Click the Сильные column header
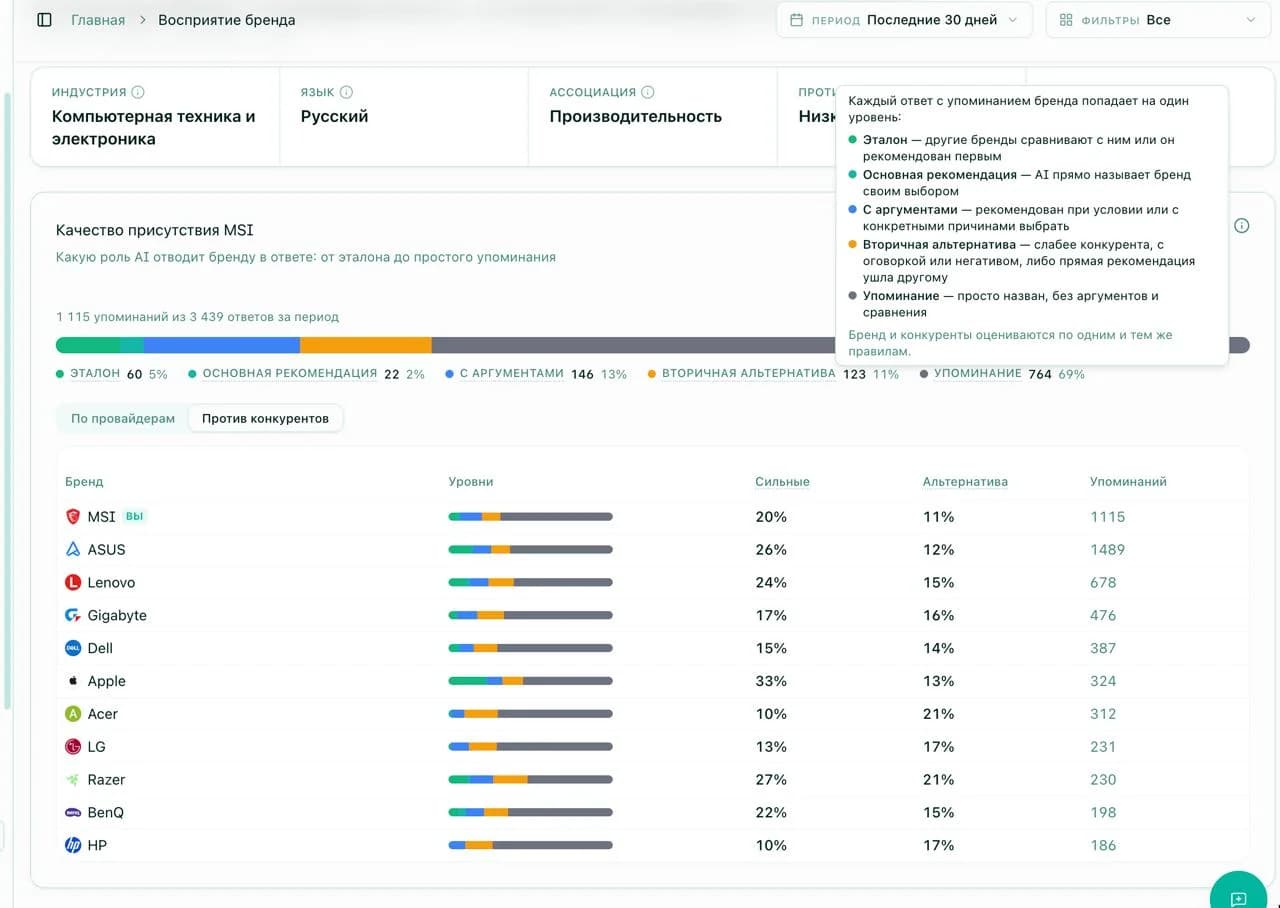Image resolution: width=1280 pixels, height=908 pixels. 782,482
